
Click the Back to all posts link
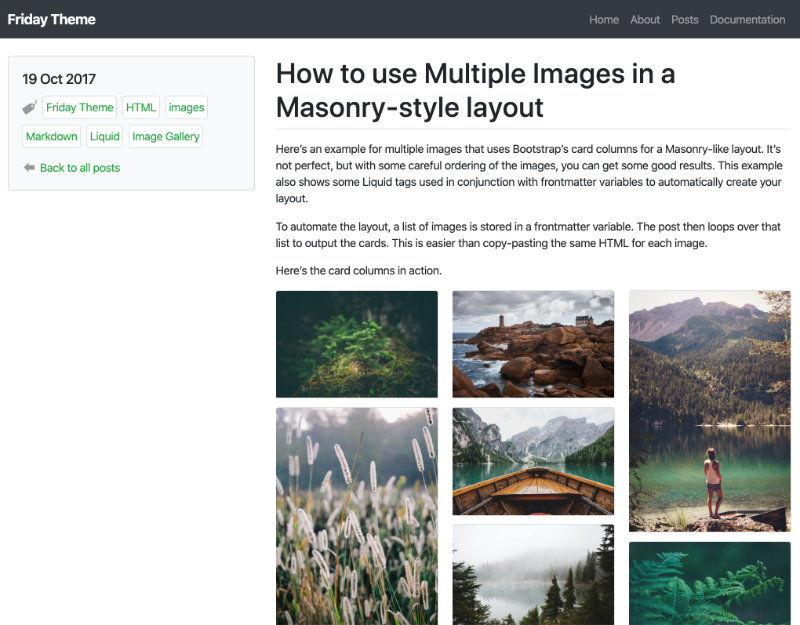[80, 168]
